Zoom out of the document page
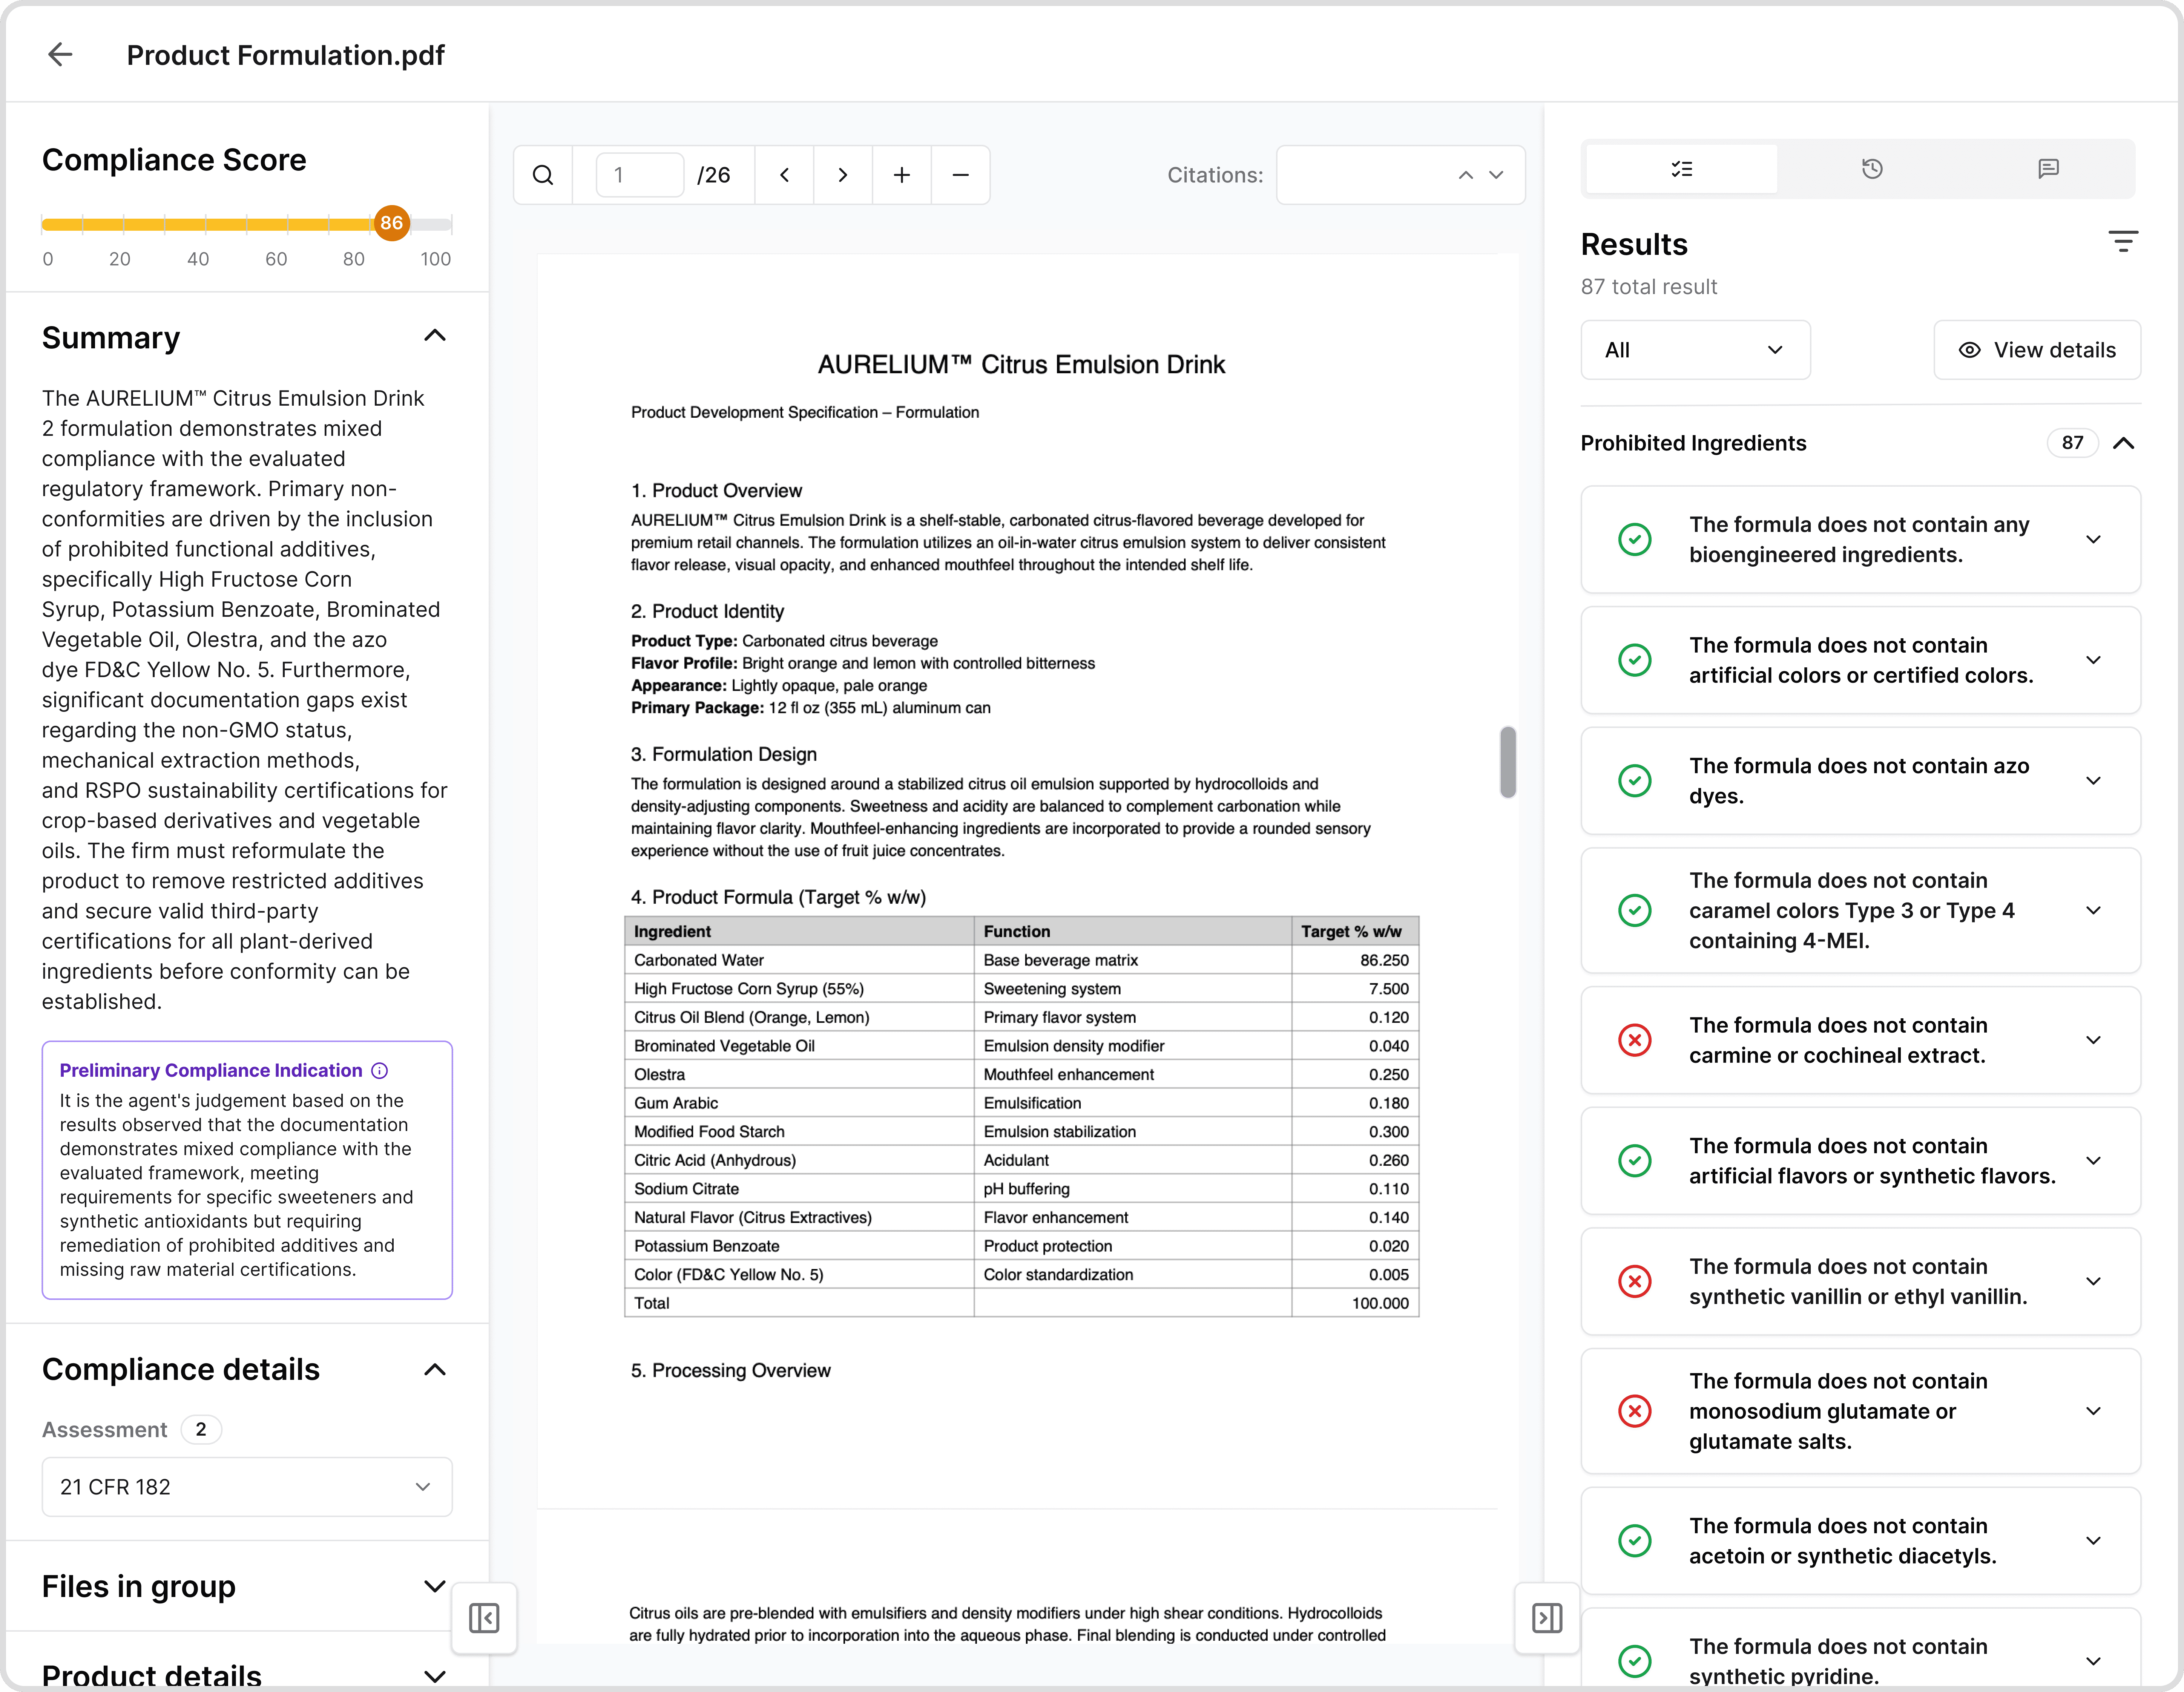Screen dimensions: 2184x1692 pyautogui.click(x=960, y=174)
